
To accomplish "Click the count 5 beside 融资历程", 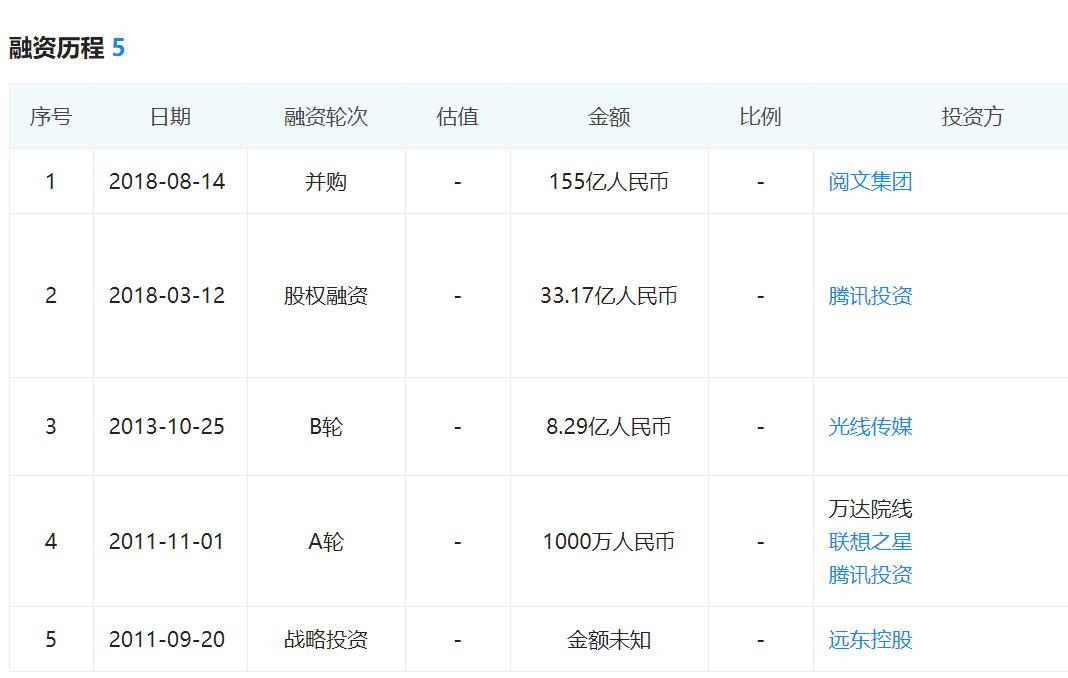I will [x=119, y=48].
